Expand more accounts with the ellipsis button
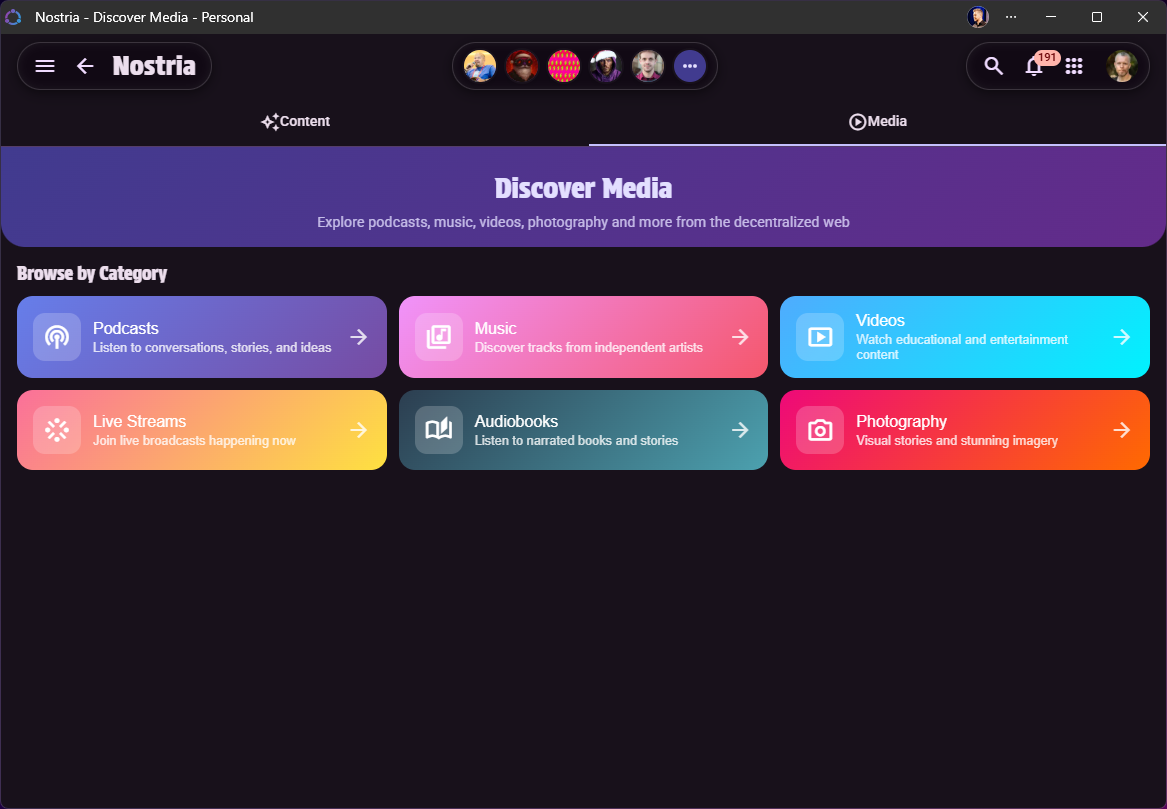Viewport: 1167px width, 809px height. (690, 65)
